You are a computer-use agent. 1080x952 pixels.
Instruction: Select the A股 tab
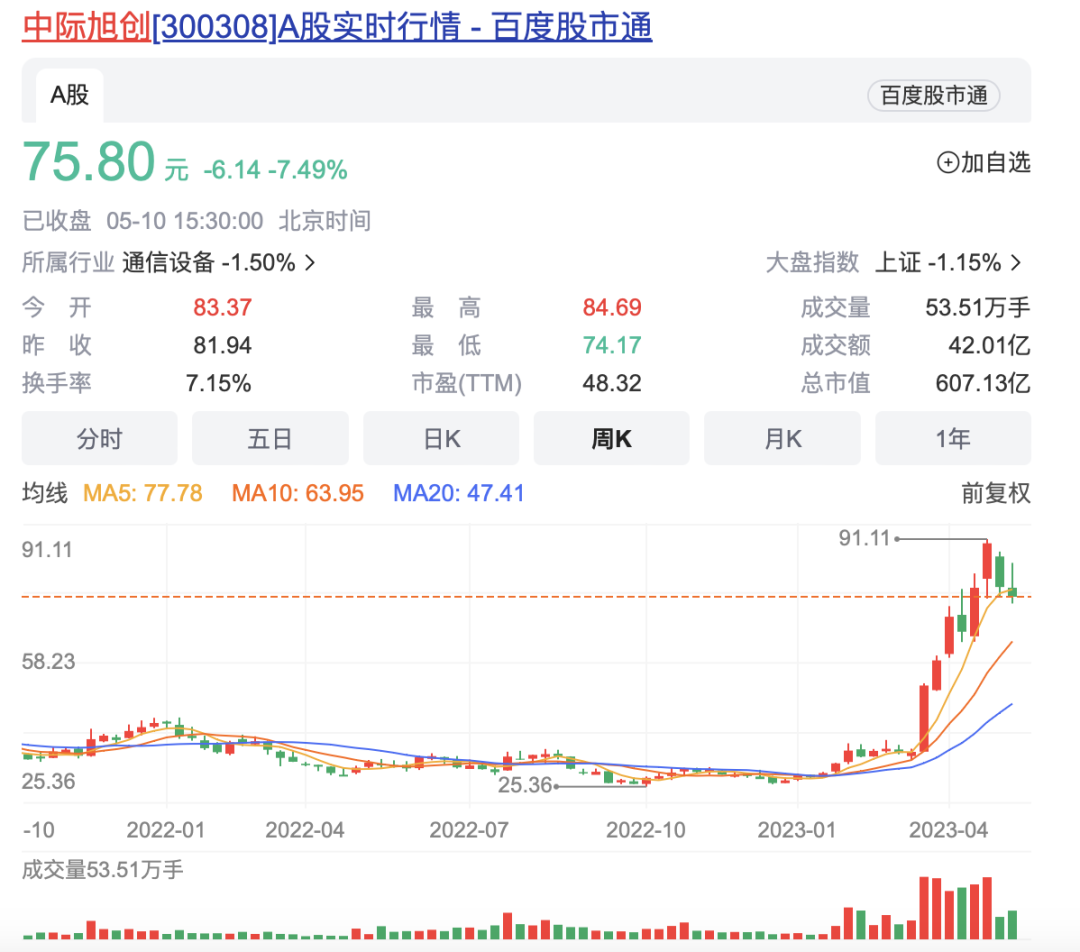pos(70,95)
